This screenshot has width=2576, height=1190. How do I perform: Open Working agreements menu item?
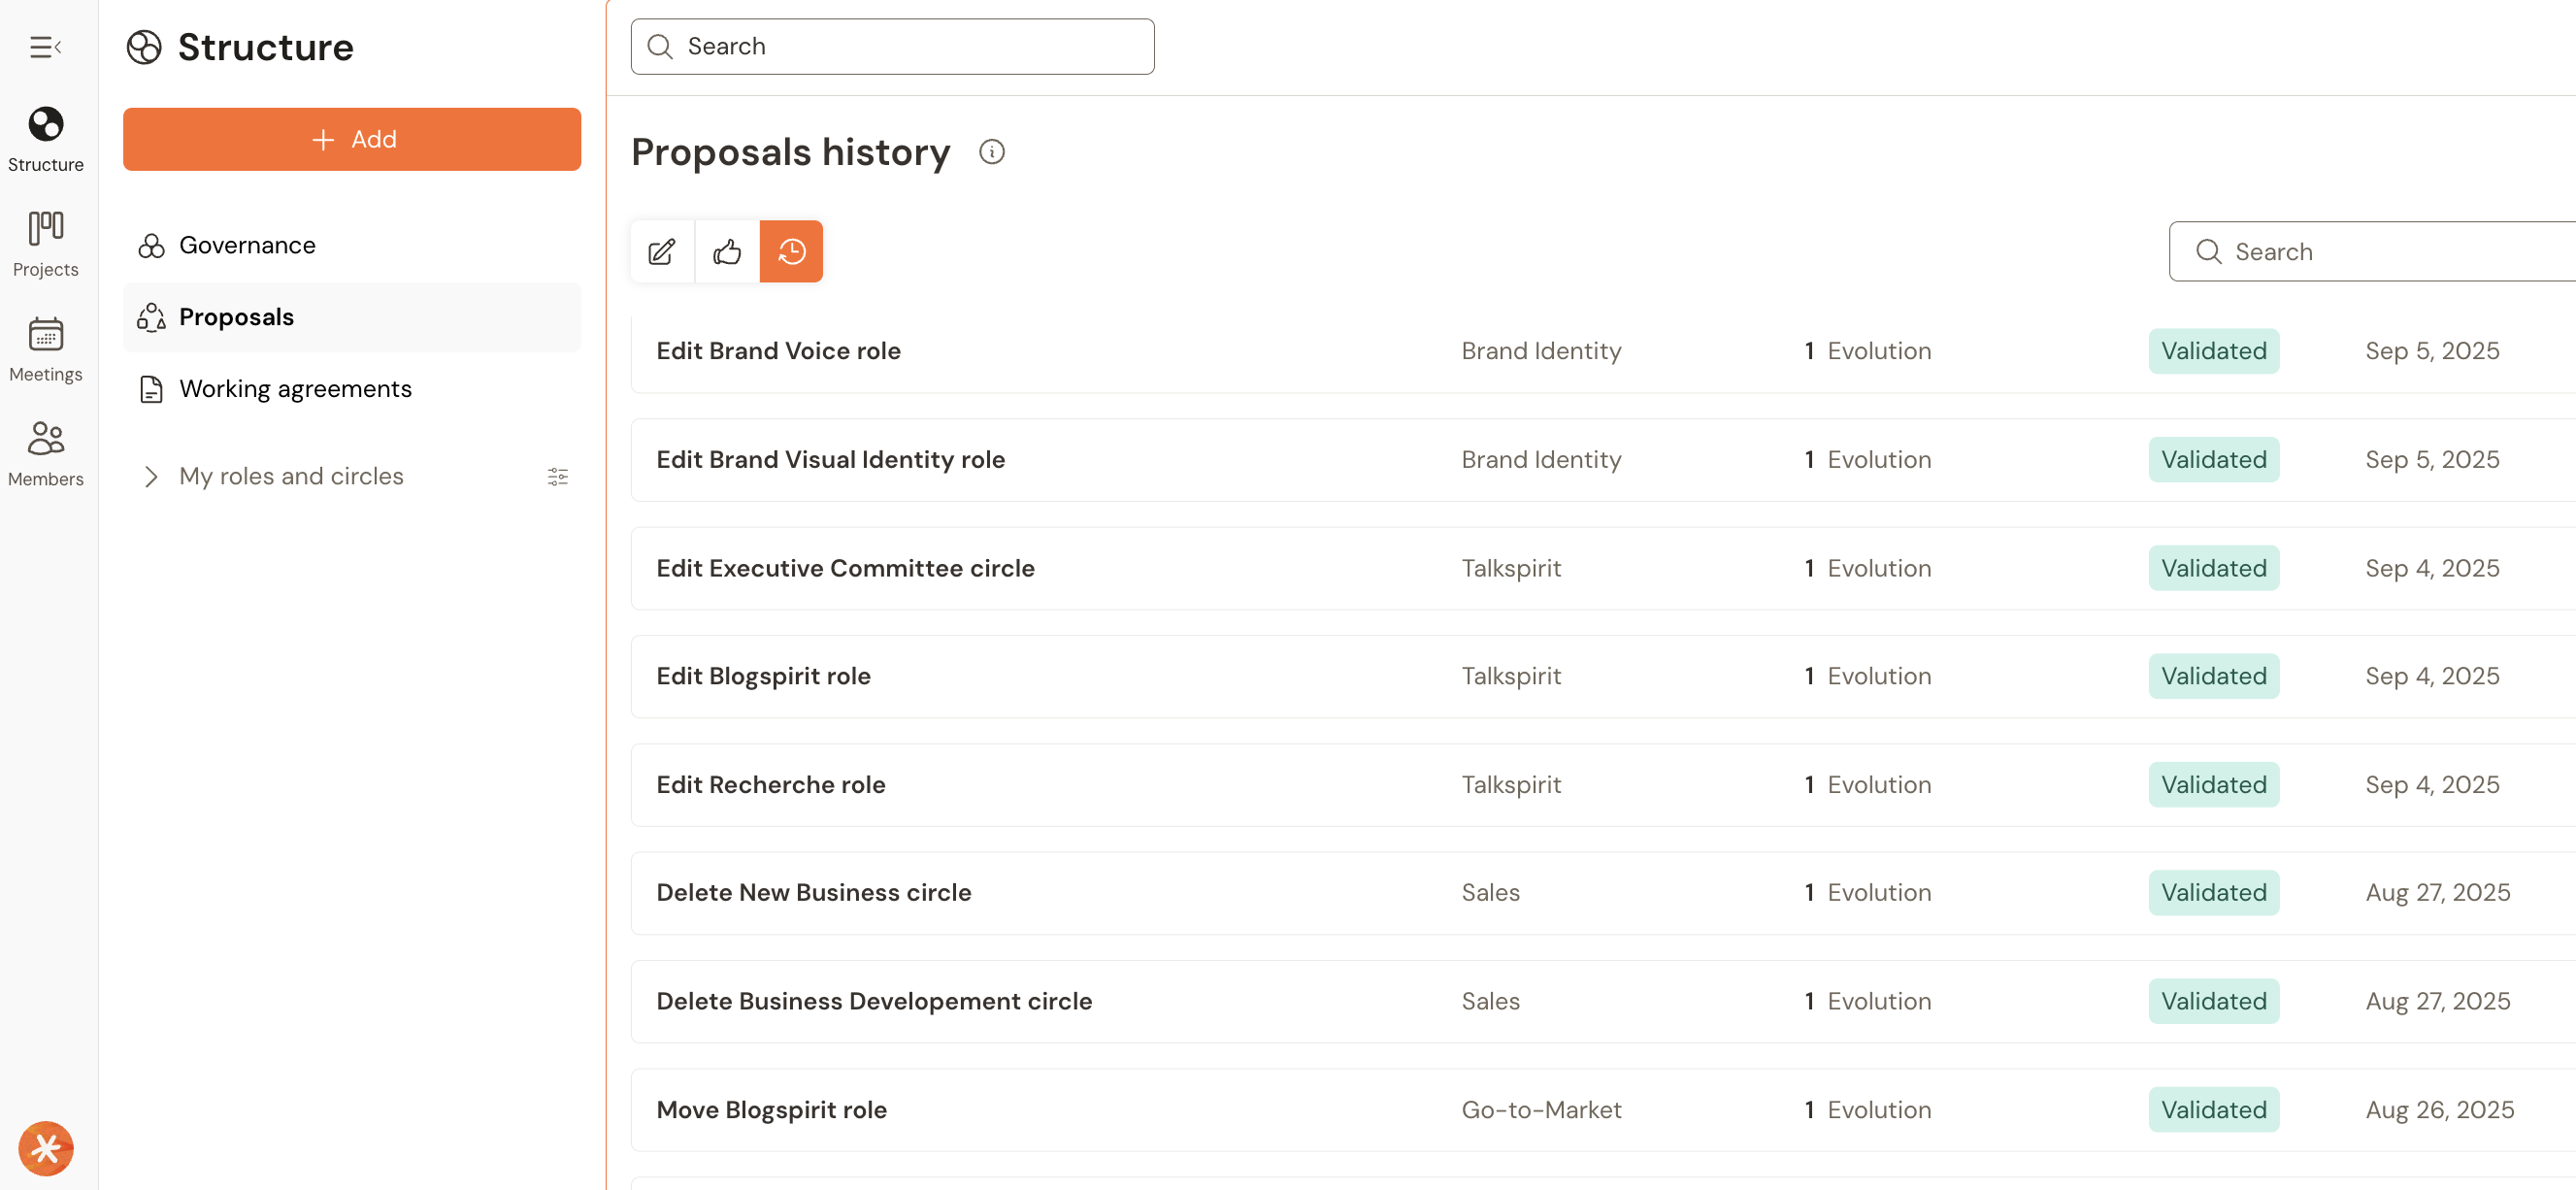coord(351,389)
